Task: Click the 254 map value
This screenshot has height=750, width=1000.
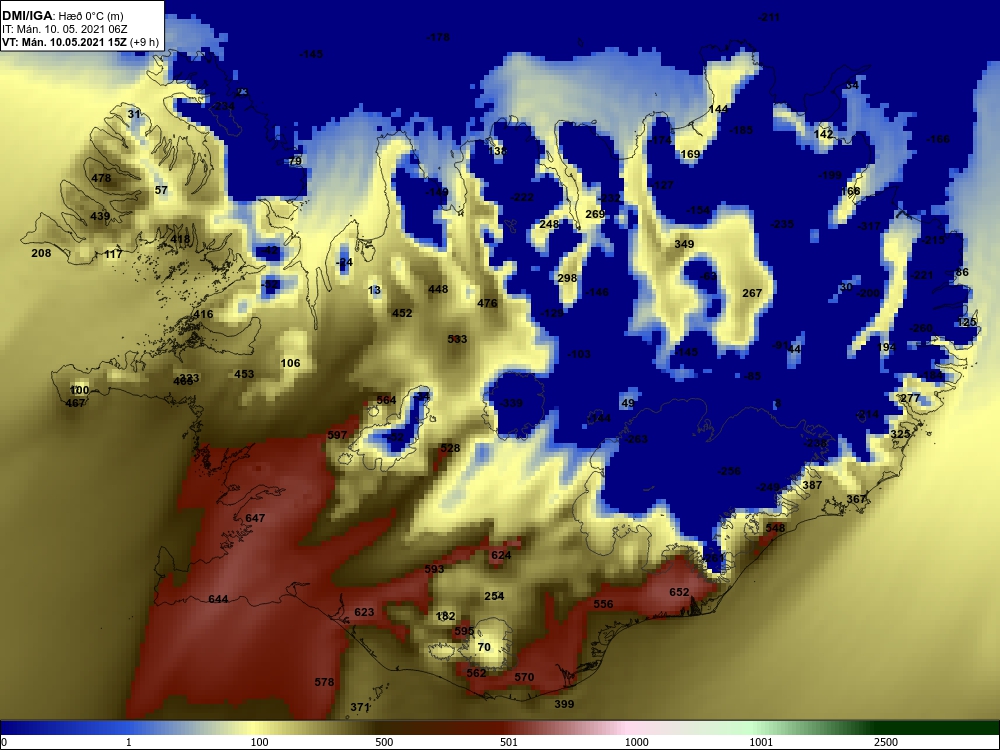Action: [494, 596]
